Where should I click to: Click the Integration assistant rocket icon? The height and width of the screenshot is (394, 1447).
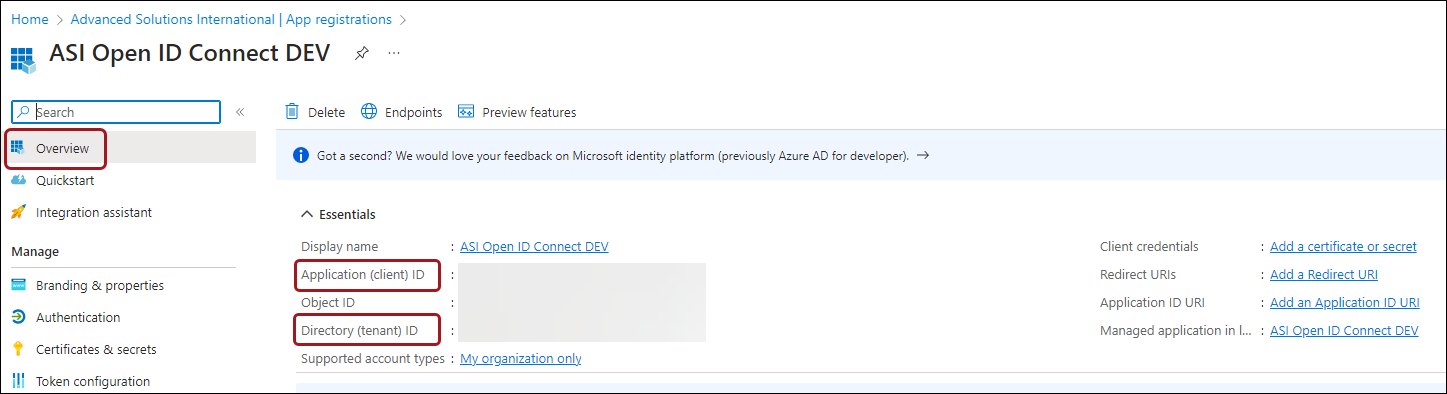click(x=18, y=212)
